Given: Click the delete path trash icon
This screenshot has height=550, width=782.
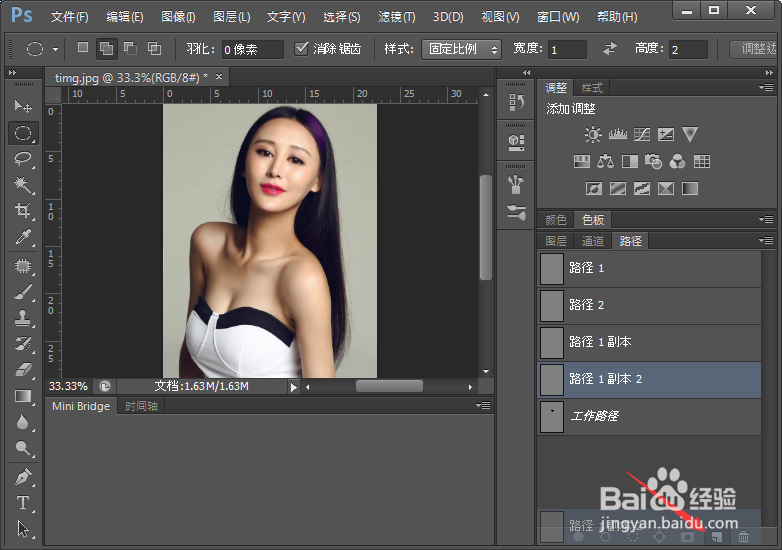Looking at the screenshot, I should (743, 537).
